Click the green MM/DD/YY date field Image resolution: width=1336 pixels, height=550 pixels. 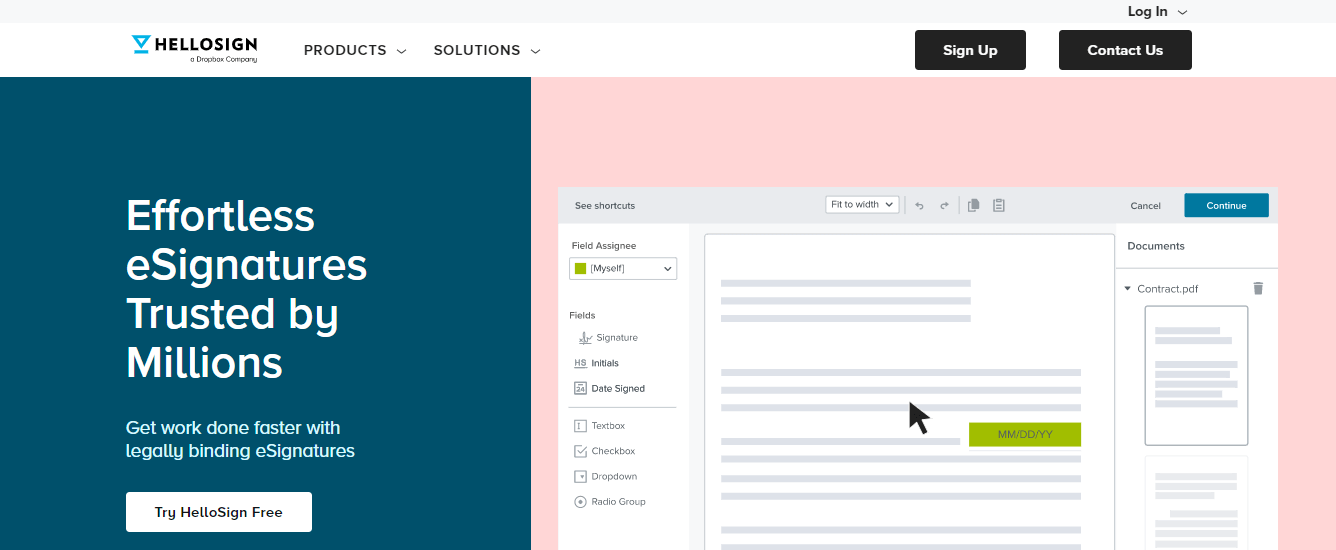(1025, 434)
